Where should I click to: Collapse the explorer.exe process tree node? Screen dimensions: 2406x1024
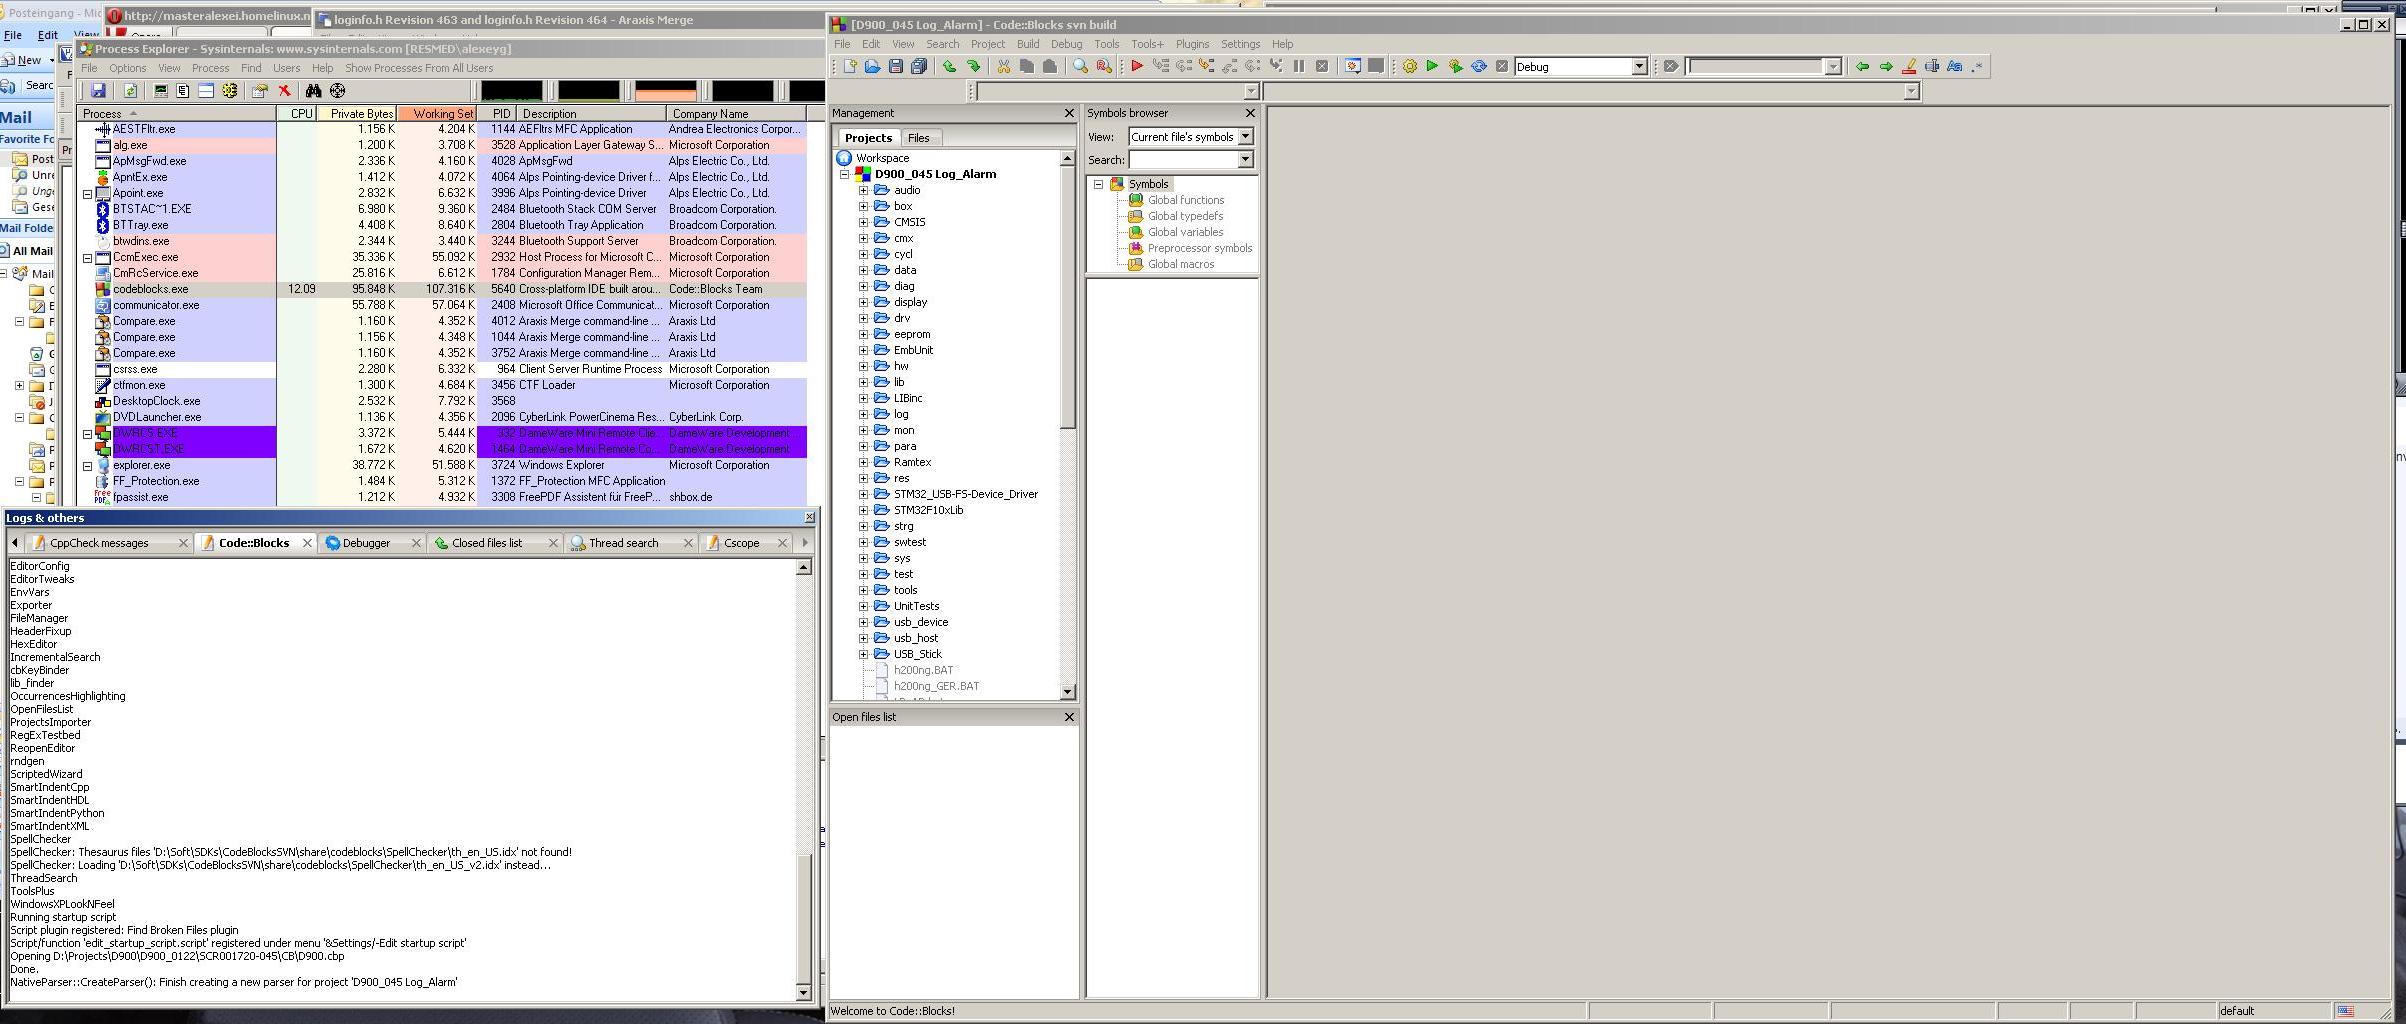pyautogui.click(x=87, y=466)
